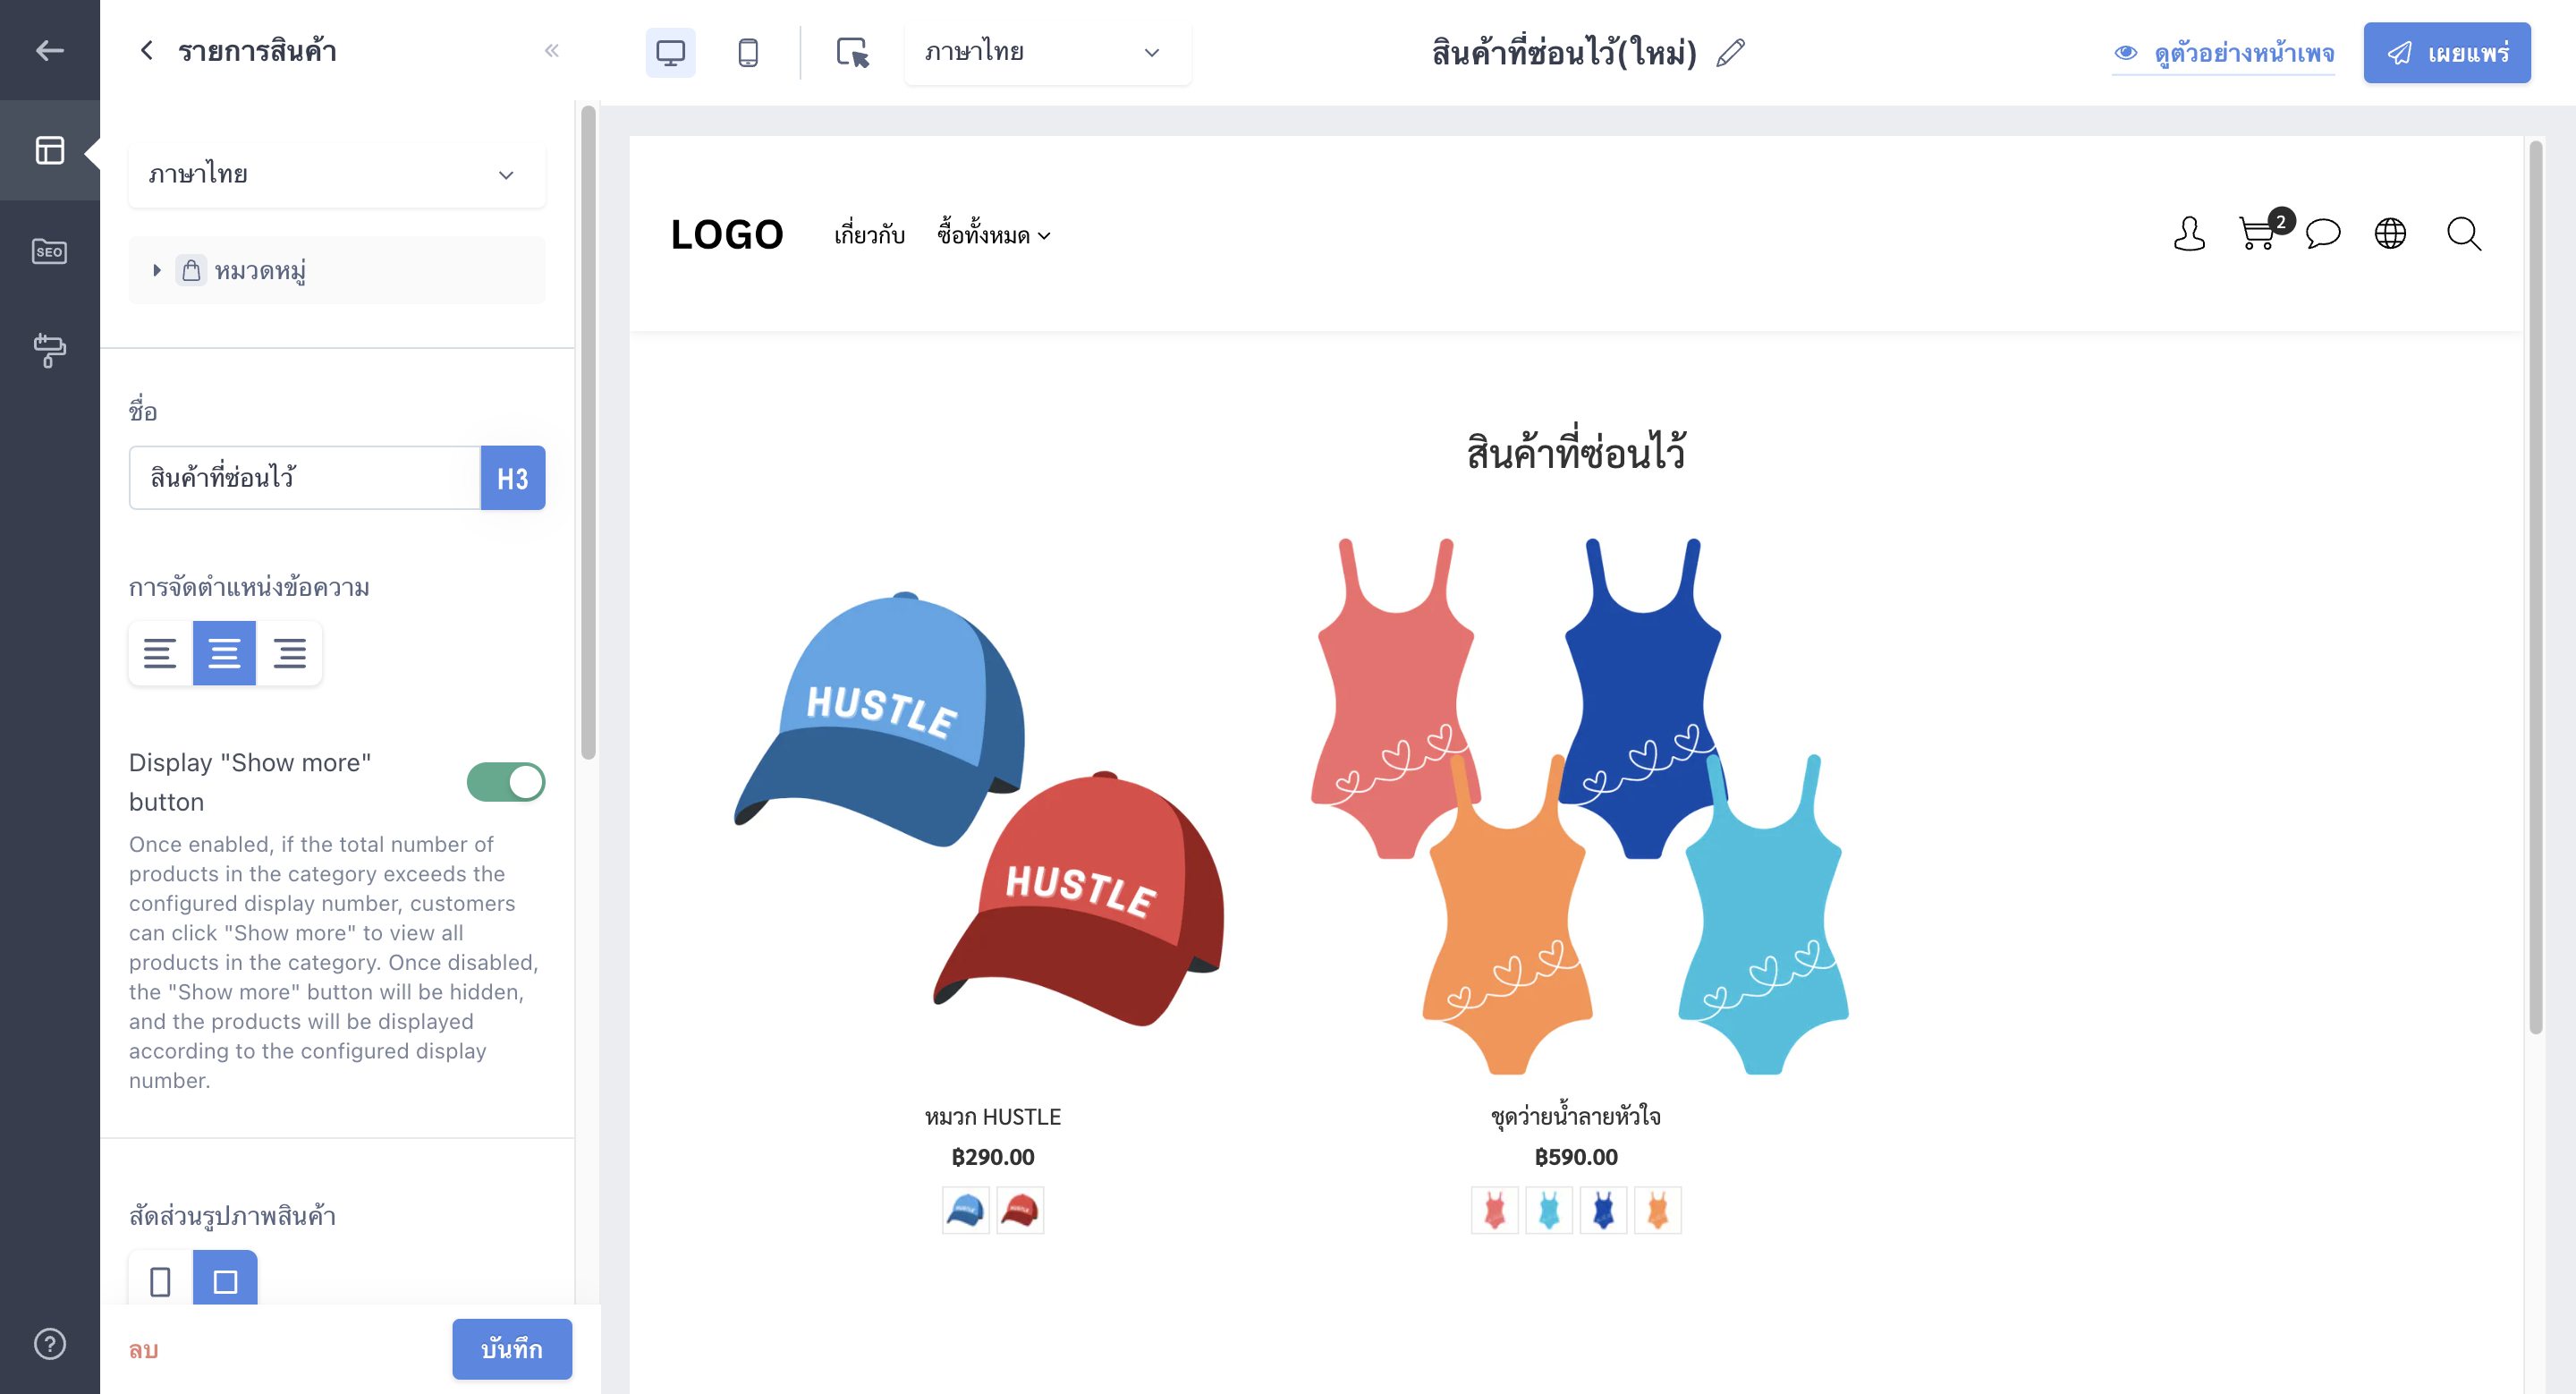The image size is (2576, 1394).
Task: Click the เผยแพร่ publish button
Action: pos(2446,52)
